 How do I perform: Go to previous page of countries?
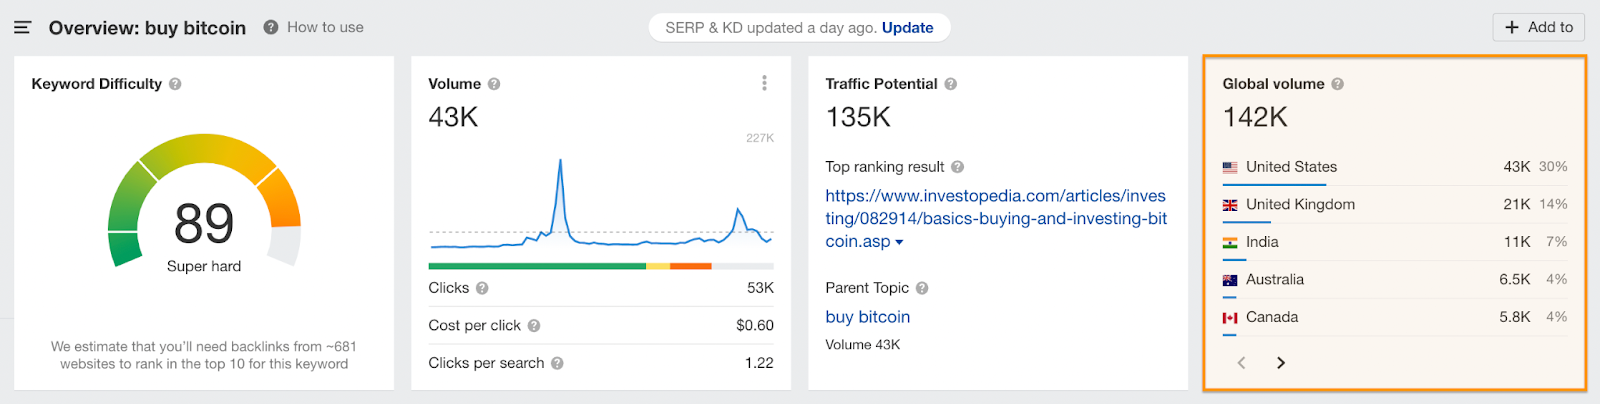point(1242,363)
